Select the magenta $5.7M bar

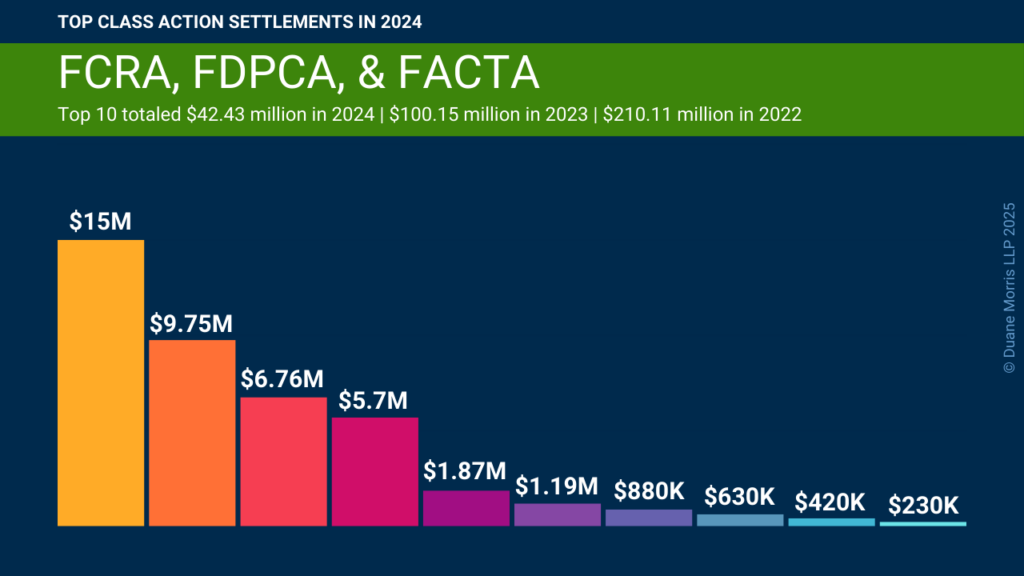tap(375, 472)
